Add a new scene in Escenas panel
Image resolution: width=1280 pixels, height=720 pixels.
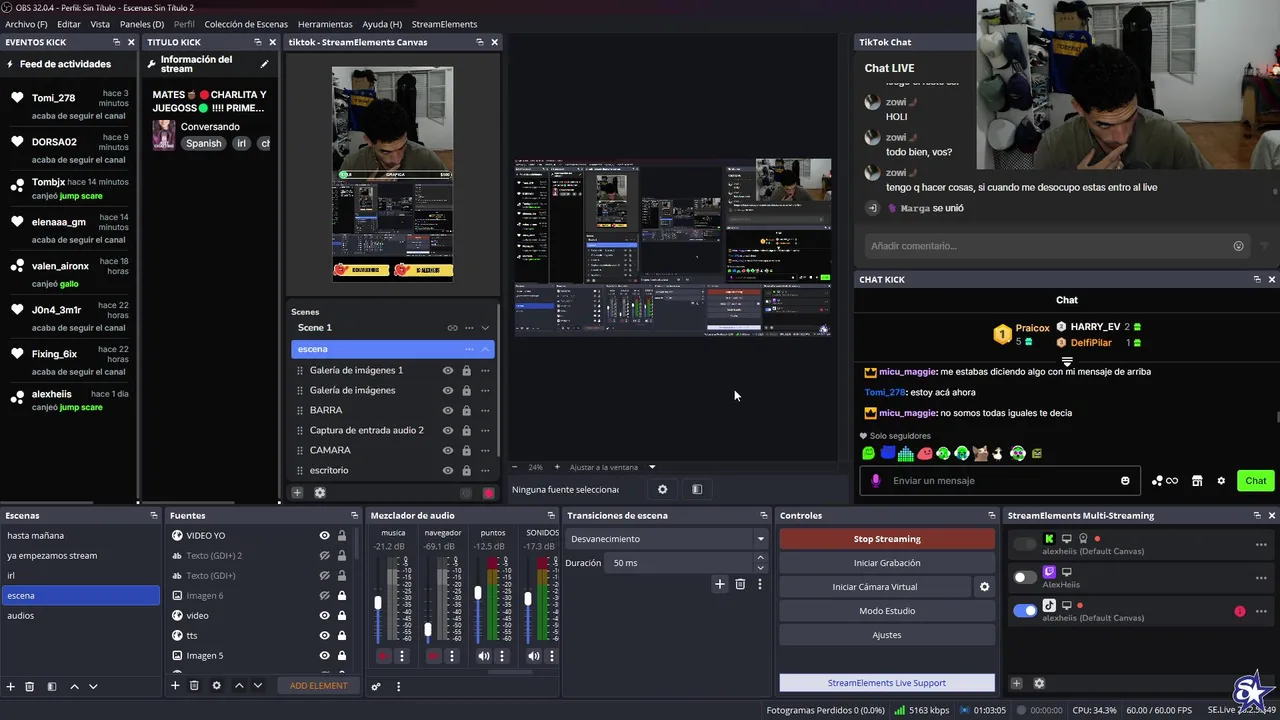pos(11,686)
